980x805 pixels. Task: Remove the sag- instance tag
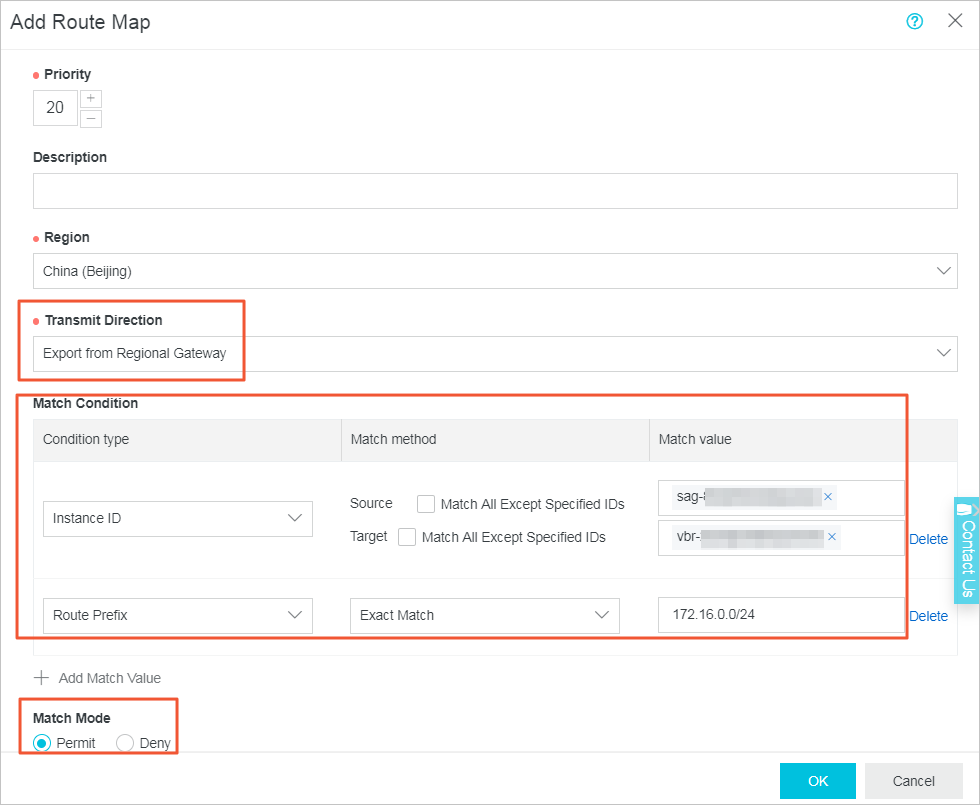pos(828,497)
